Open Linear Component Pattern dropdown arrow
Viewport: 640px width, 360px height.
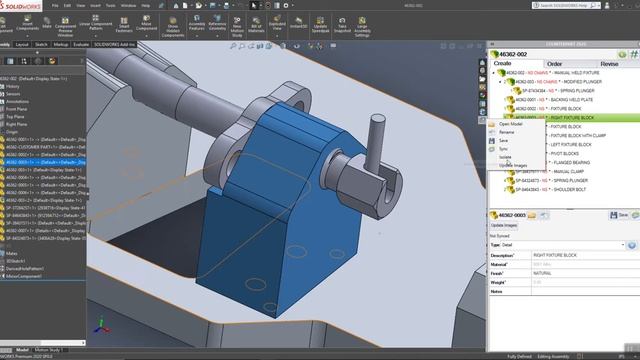click(x=96, y=36)
